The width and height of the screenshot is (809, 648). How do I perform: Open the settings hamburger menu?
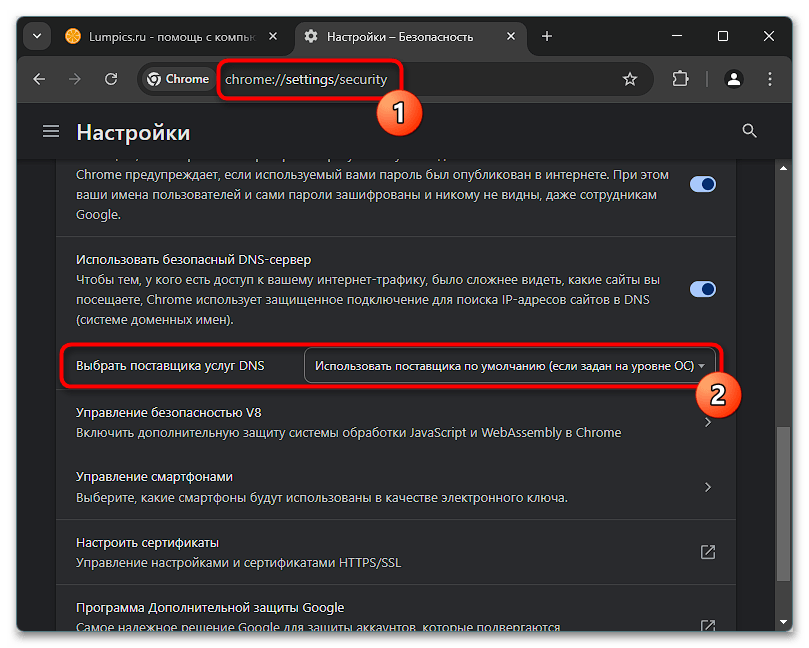tap(51, 132)
